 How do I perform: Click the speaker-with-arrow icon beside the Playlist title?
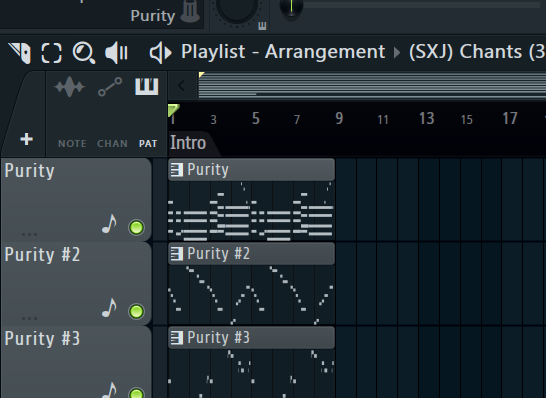coord(160,53)
